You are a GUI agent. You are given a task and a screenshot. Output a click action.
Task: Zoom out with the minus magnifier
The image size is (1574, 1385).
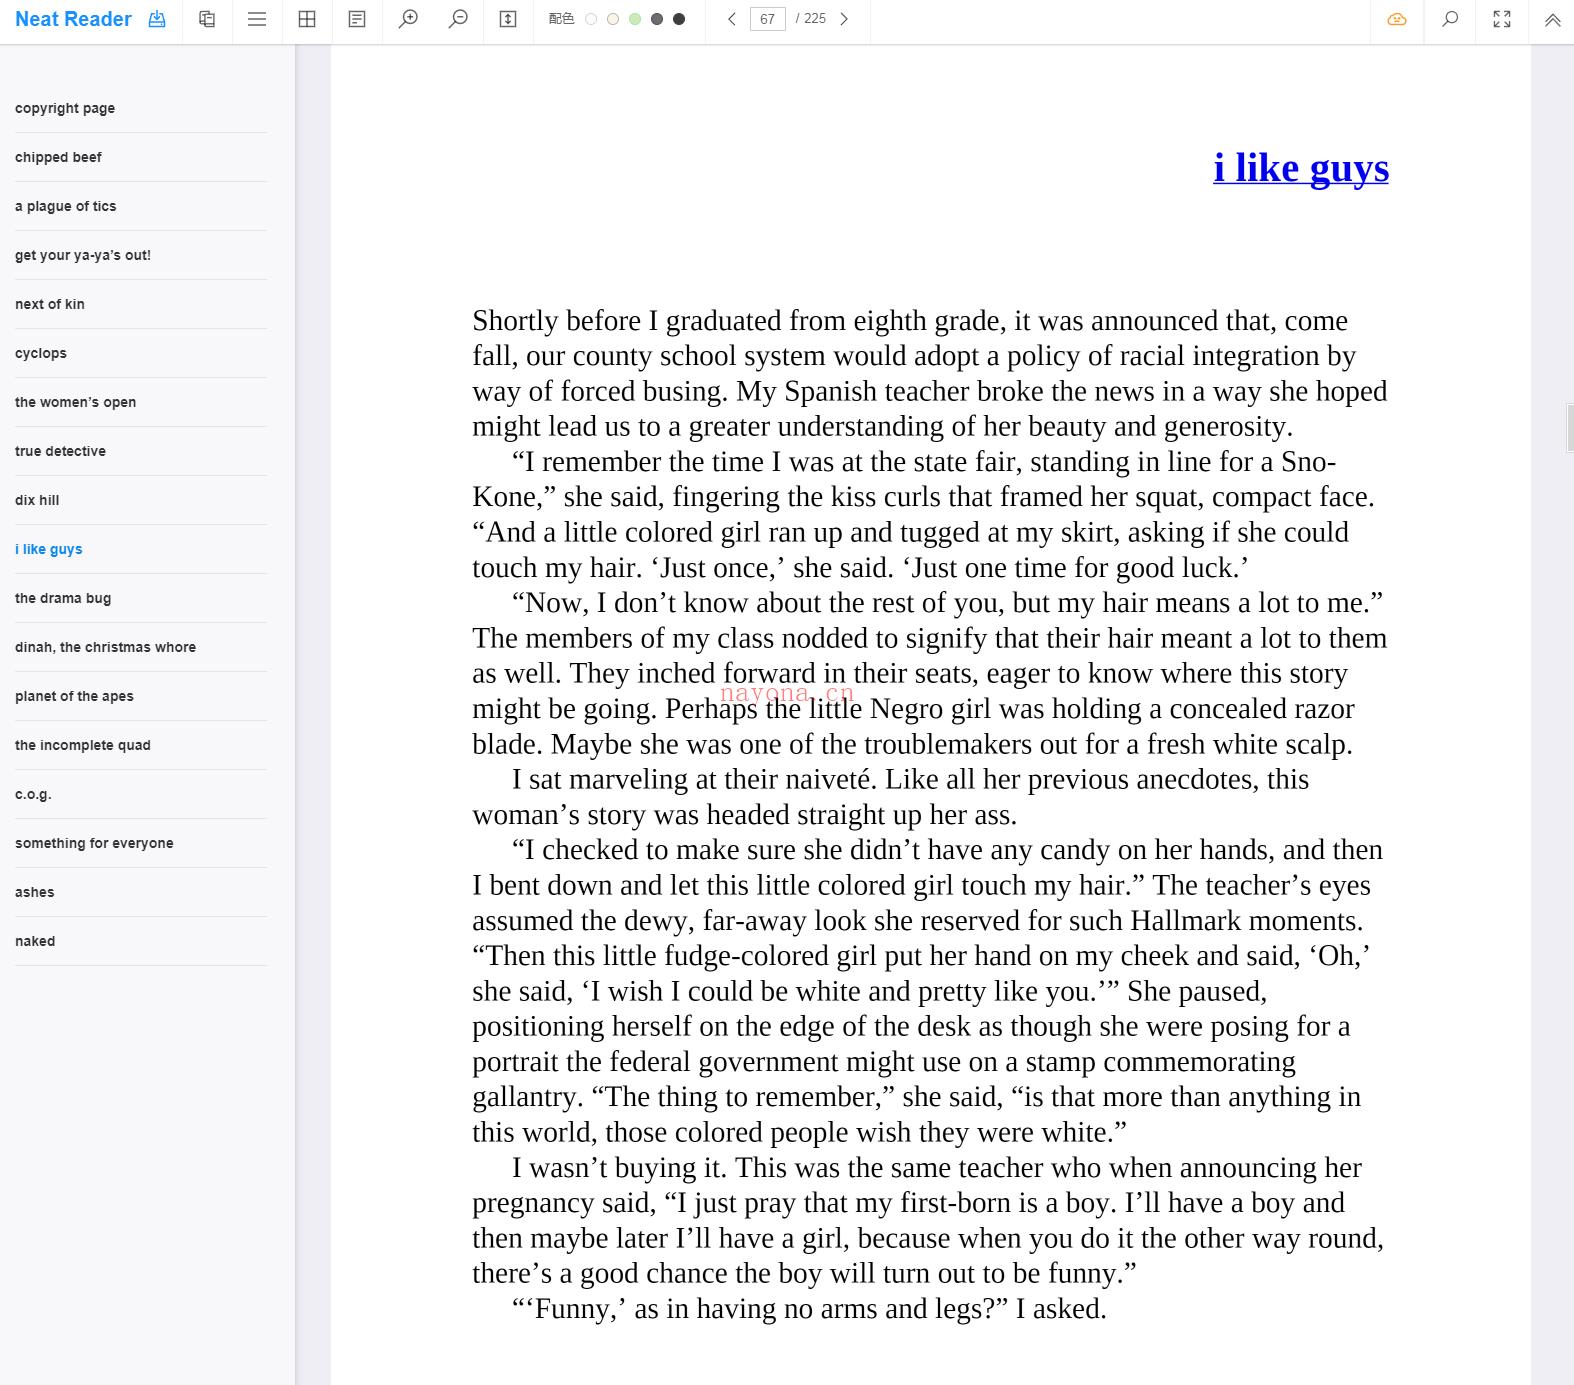coord(458,19)
